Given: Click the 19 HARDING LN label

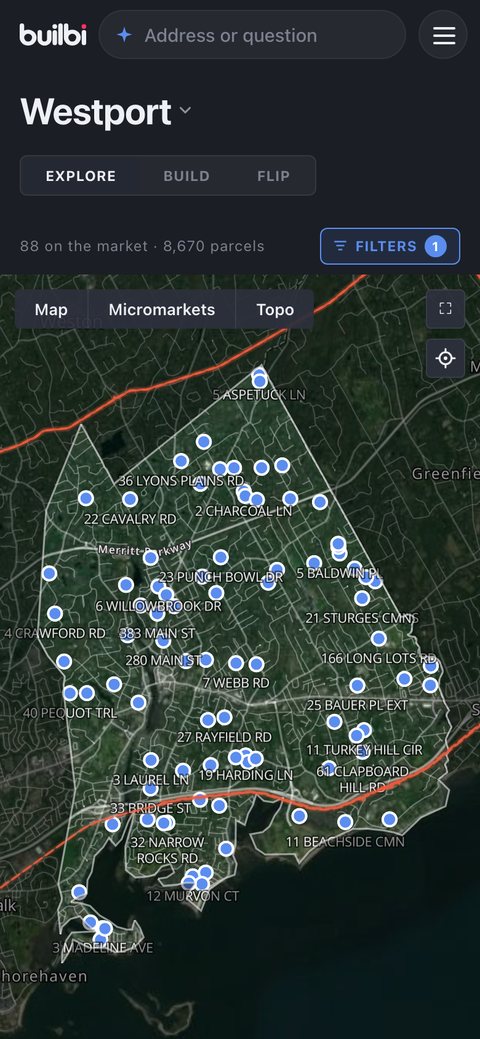Looking at the screenshot, I should [245, 775].
